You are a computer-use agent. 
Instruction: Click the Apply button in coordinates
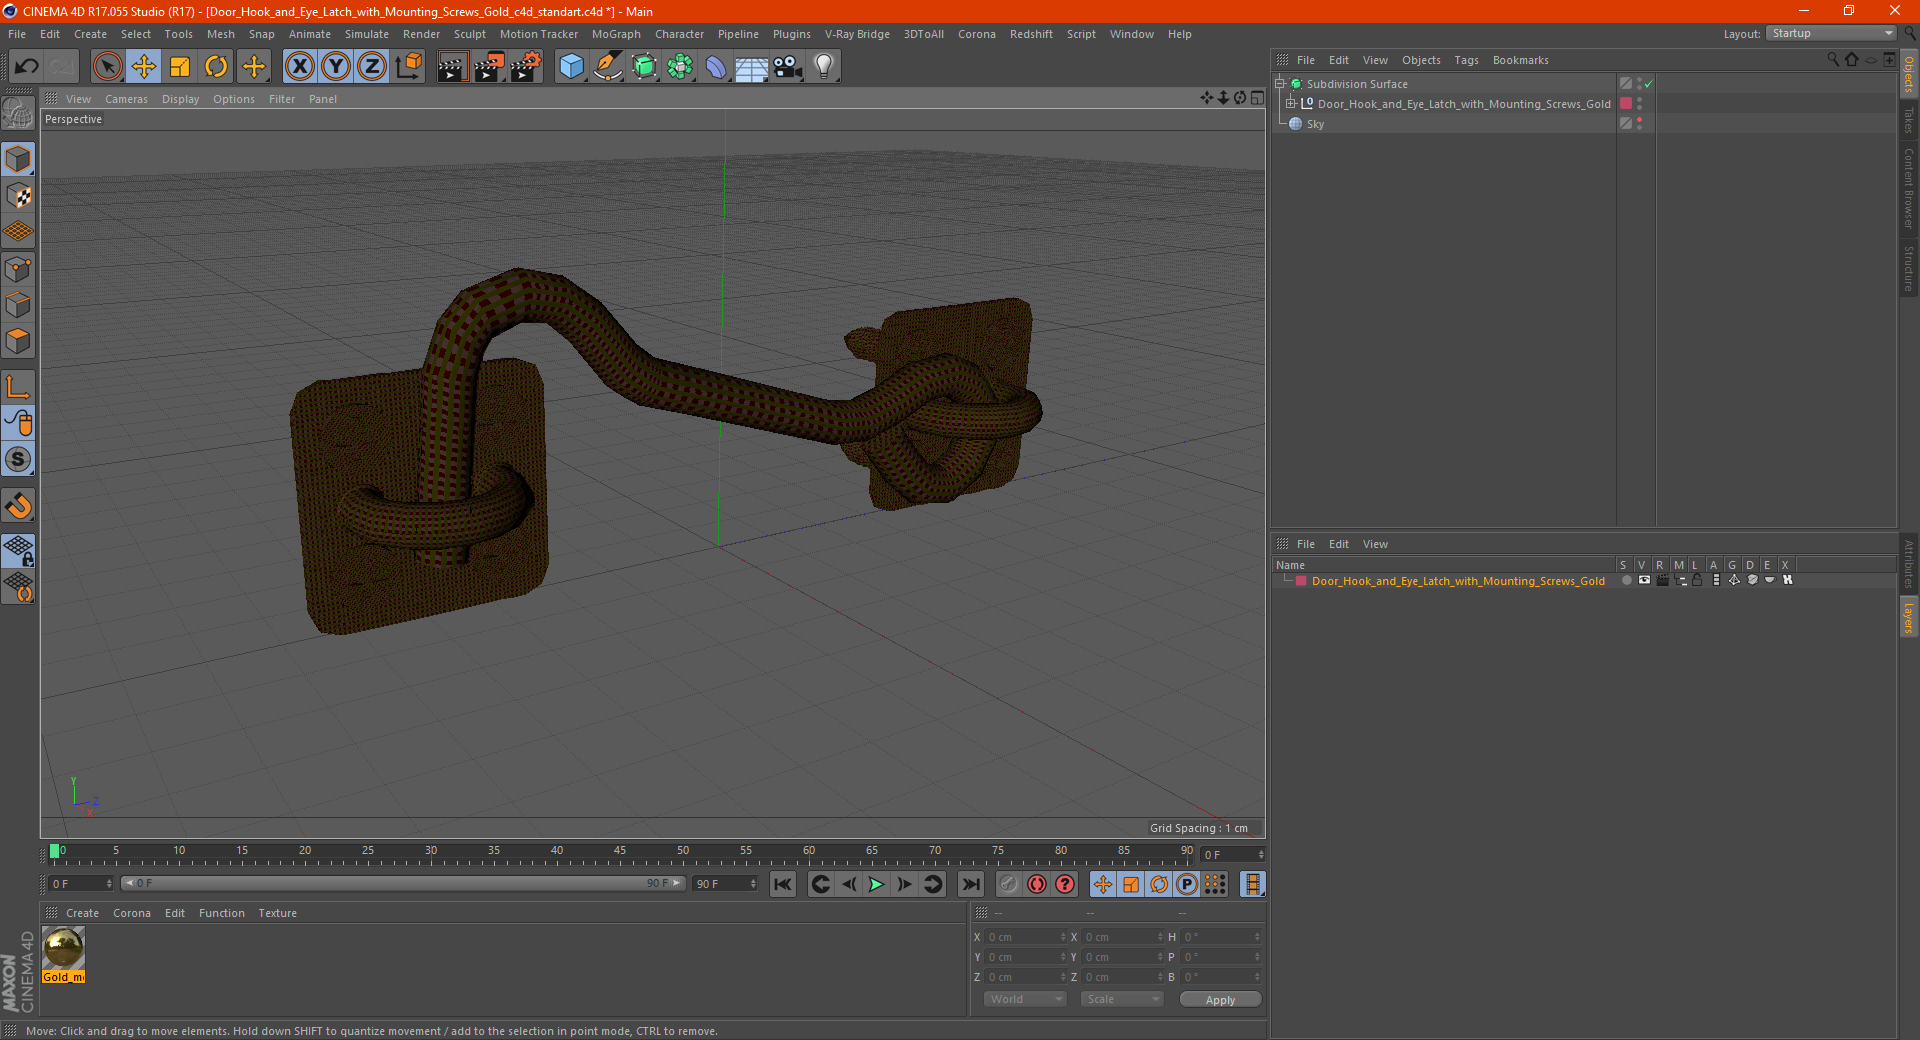coord(1220,1000)
